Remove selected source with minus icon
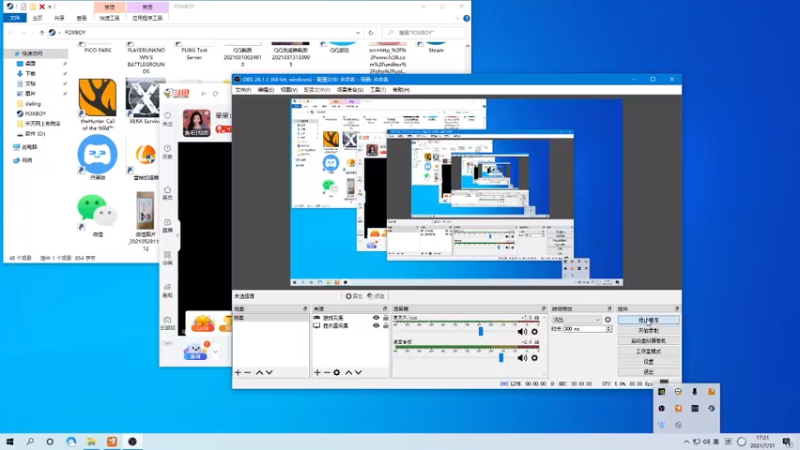Viewport: 800px width, 450px height. 327,372
